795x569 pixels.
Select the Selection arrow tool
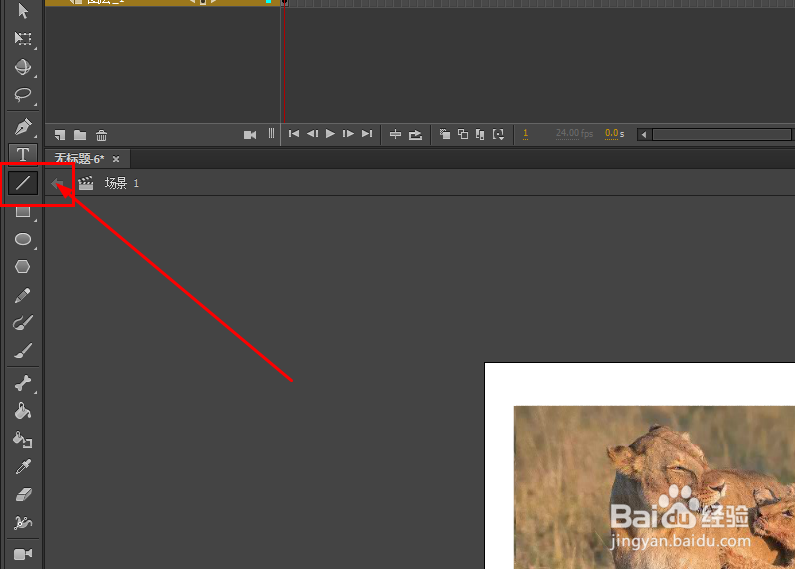(23, 11)
